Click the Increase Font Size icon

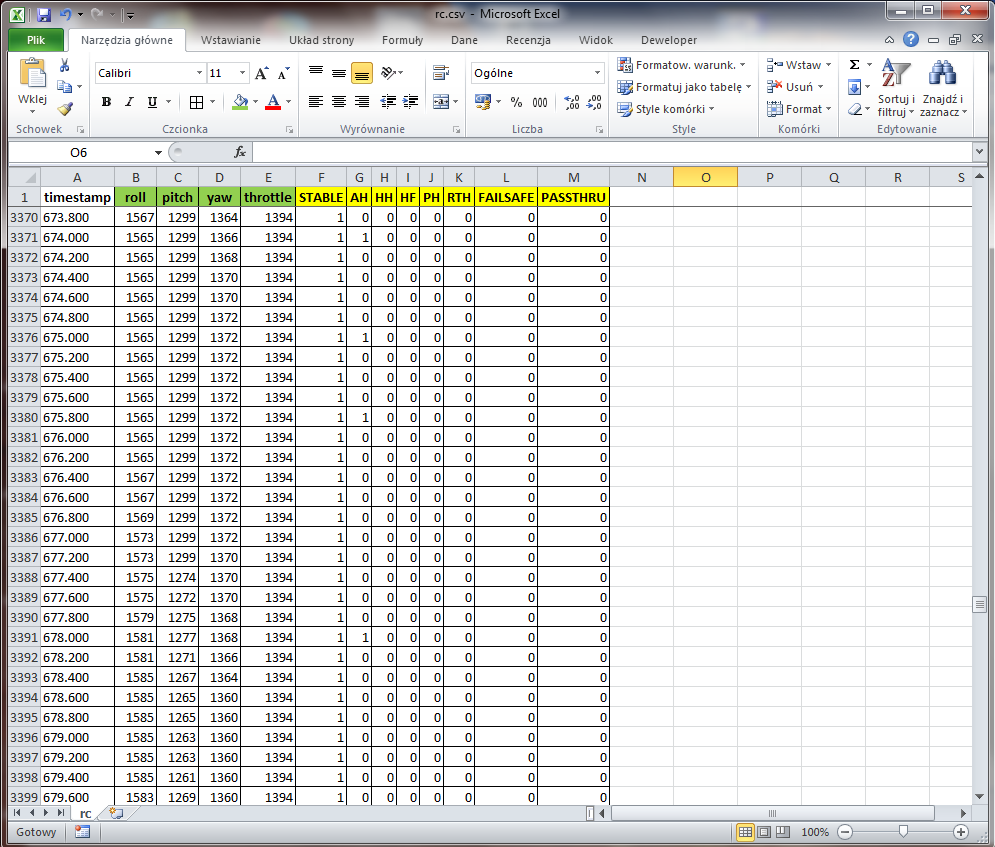261,73
